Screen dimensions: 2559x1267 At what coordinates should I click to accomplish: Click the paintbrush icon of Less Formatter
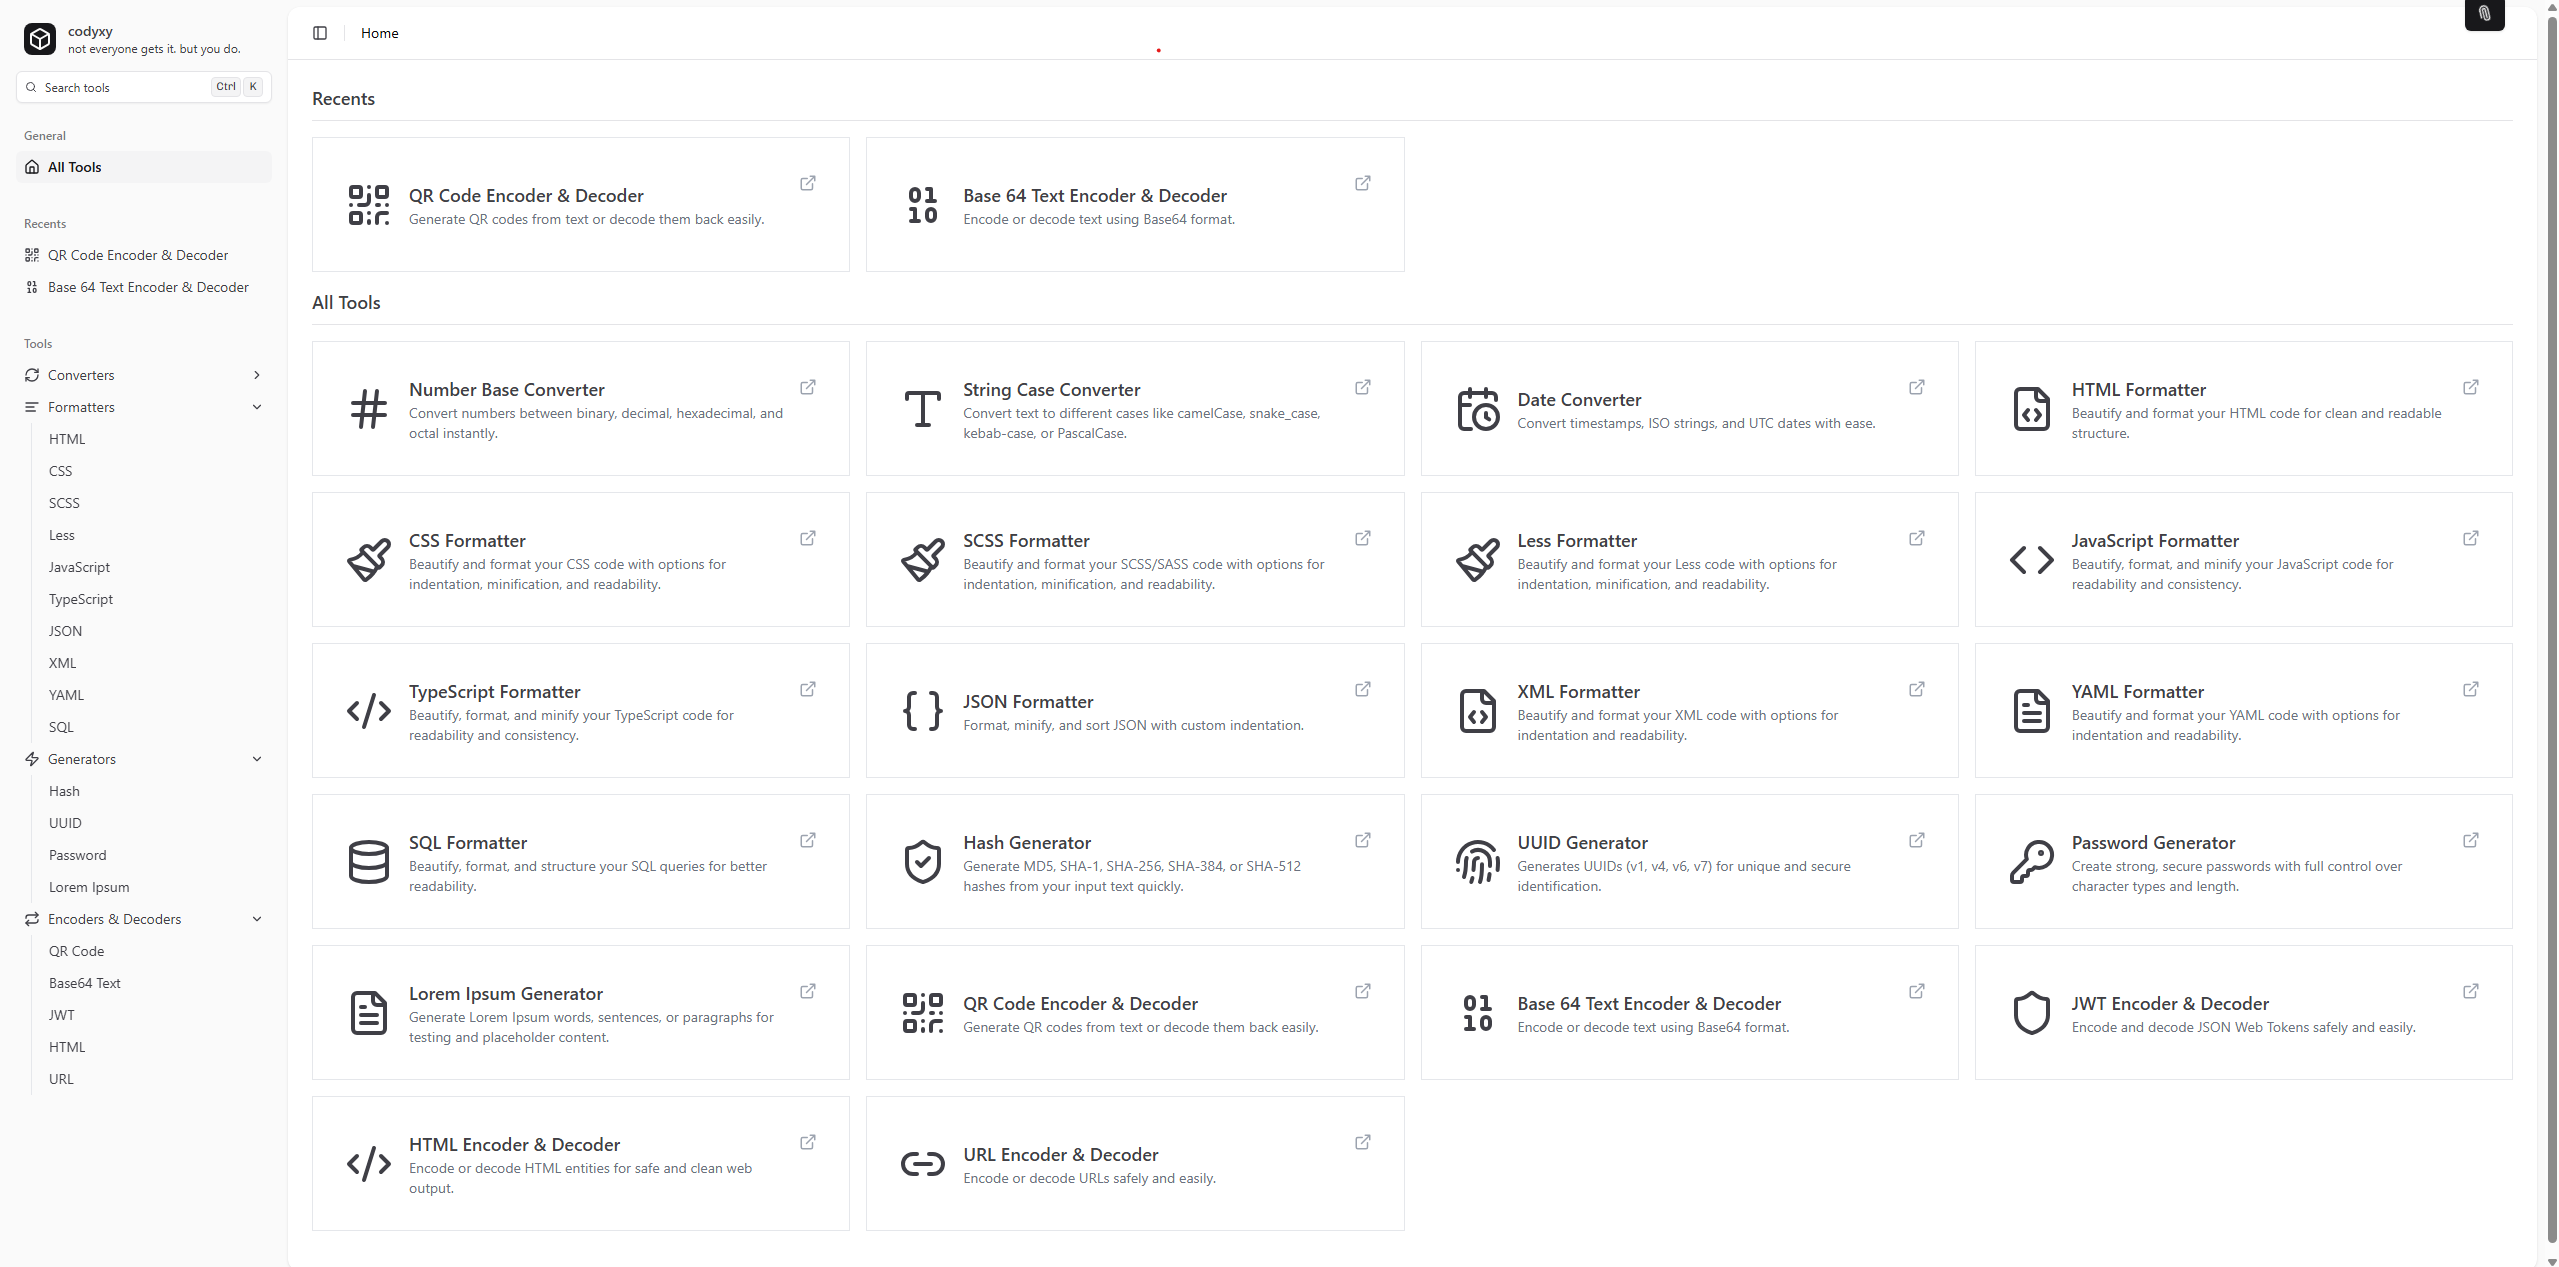[x=1477, y=560]
